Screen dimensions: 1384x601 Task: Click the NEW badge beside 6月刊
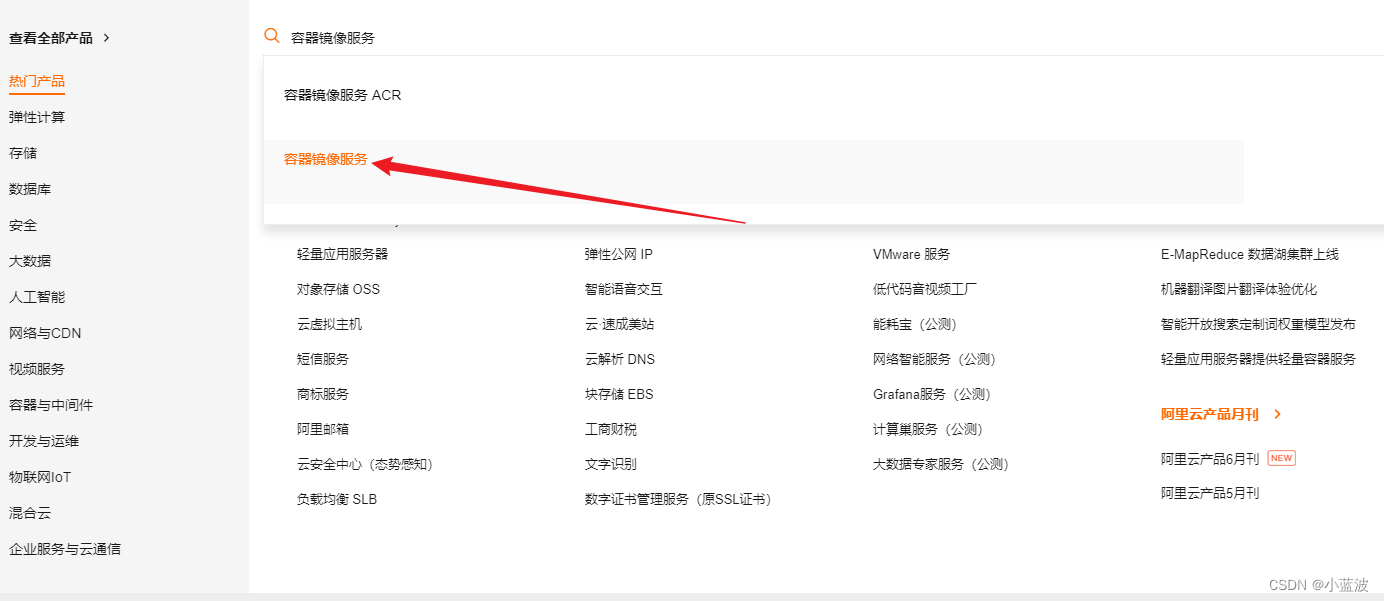tap(1281, 458)
